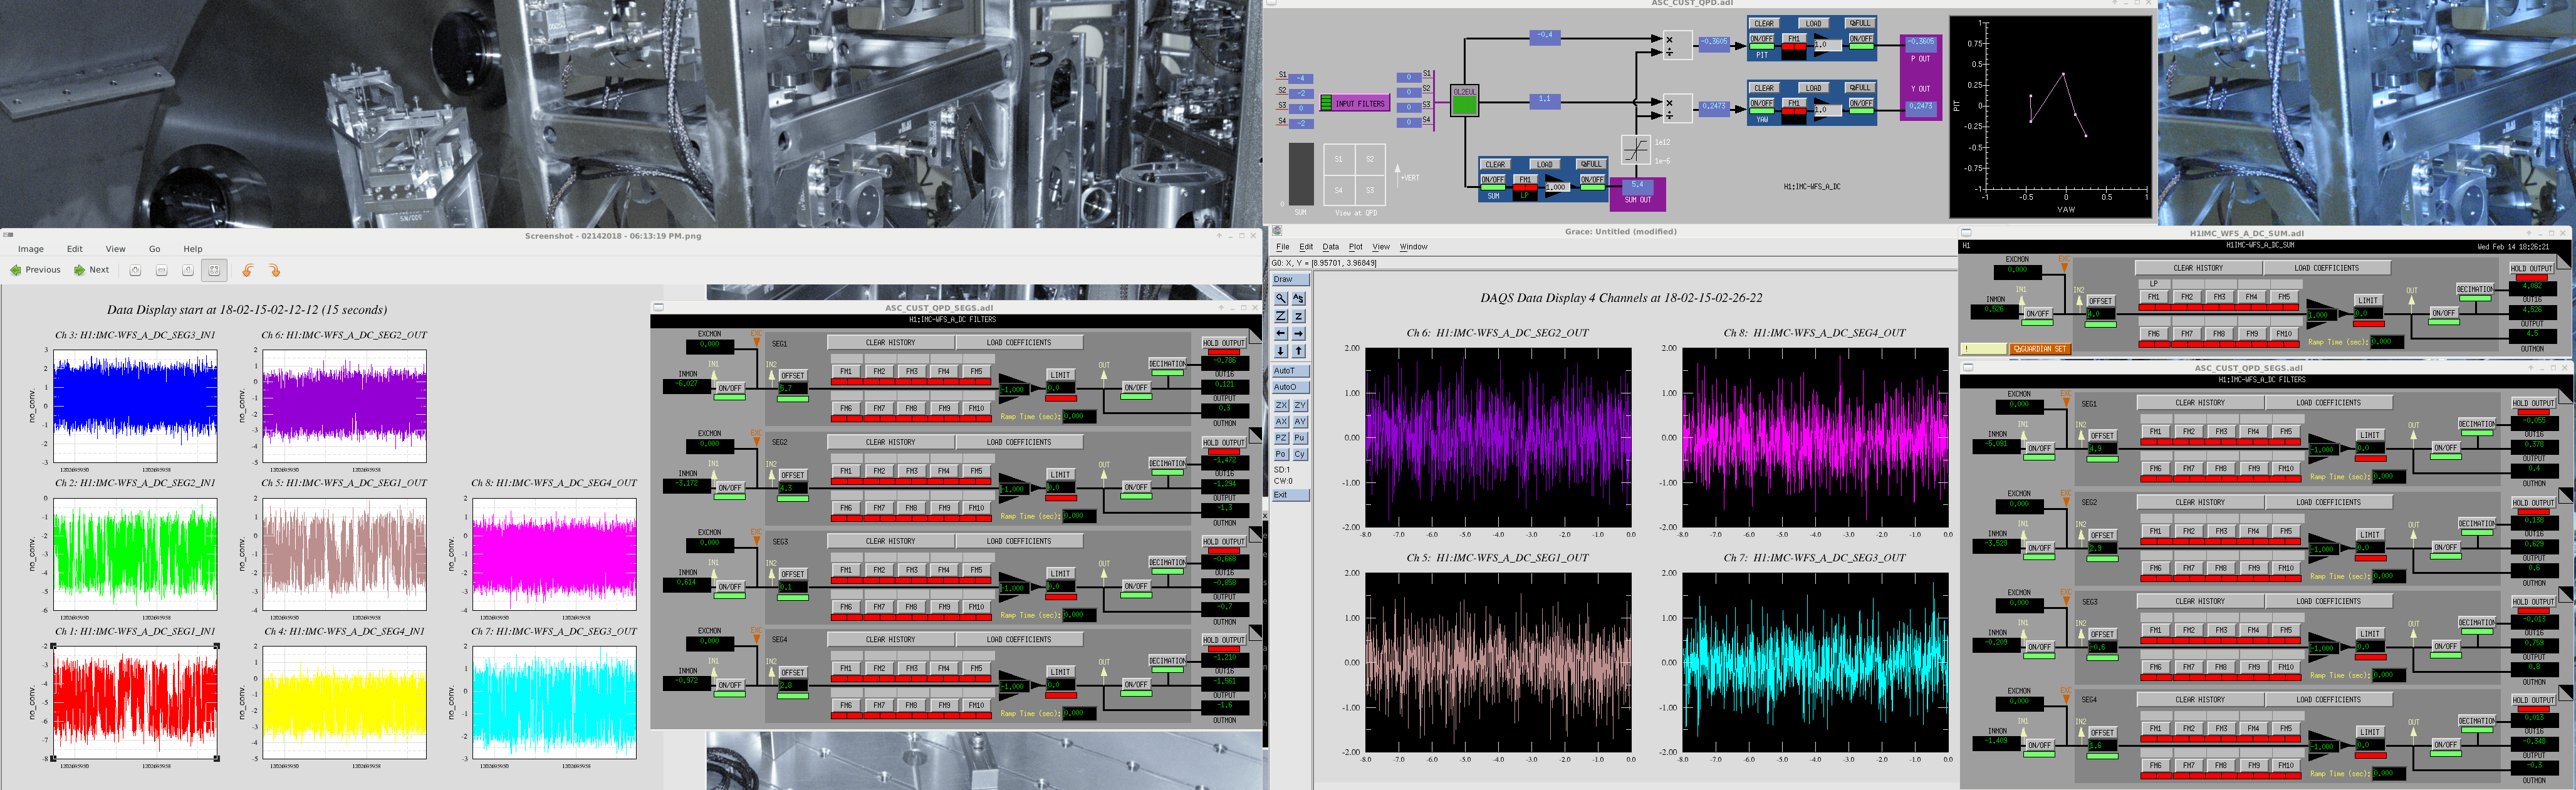Viewport: 2576px width, 790px height.
Task: Click the Next button in image viewer
Action: coord(92,270)
